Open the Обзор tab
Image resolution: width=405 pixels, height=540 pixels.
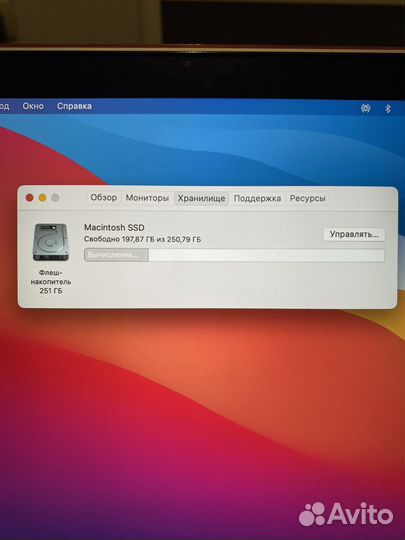click(103, 198)
